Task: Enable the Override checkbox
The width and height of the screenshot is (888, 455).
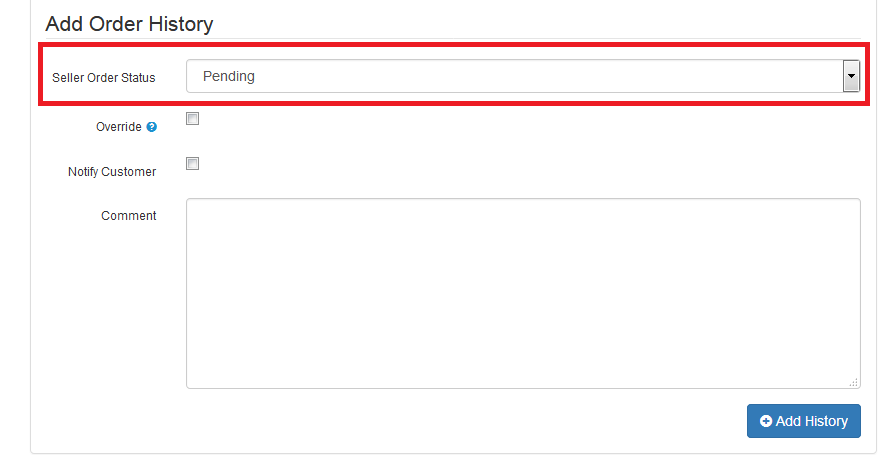Action: 193,118
